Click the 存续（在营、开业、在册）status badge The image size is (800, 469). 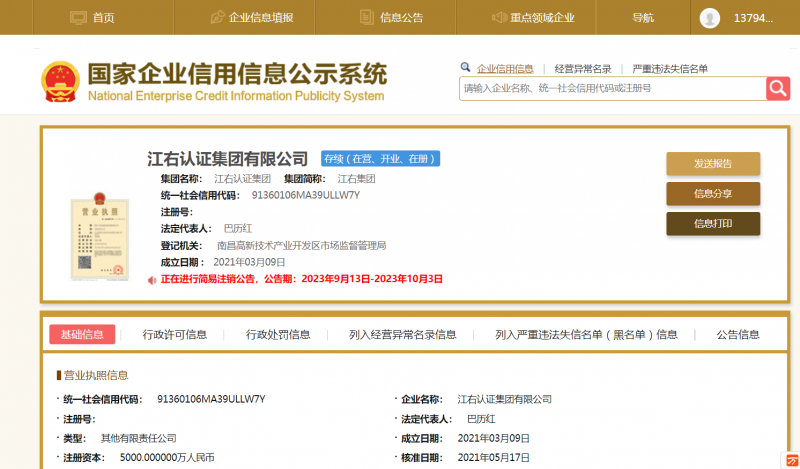tap(380, 159)
